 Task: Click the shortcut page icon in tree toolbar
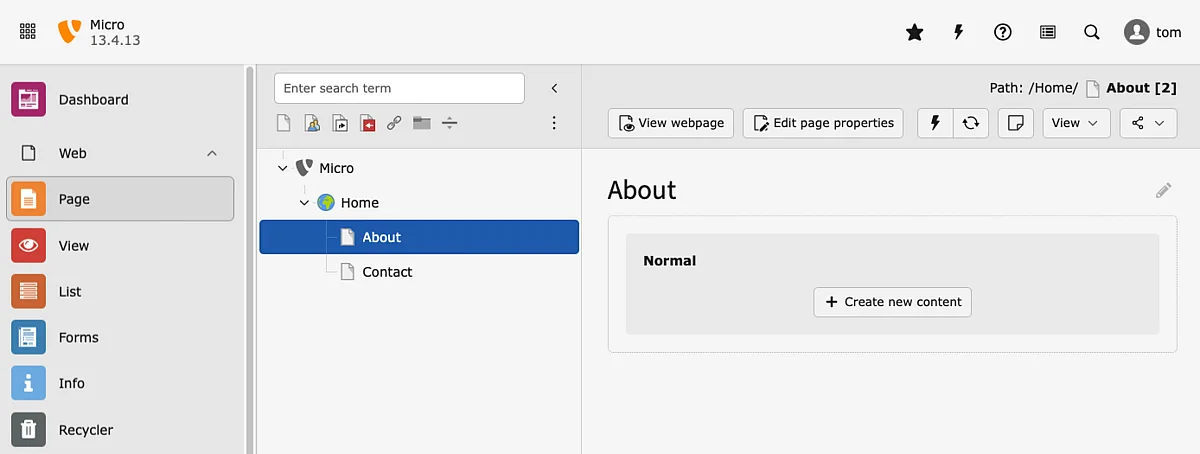pos(340,124)
